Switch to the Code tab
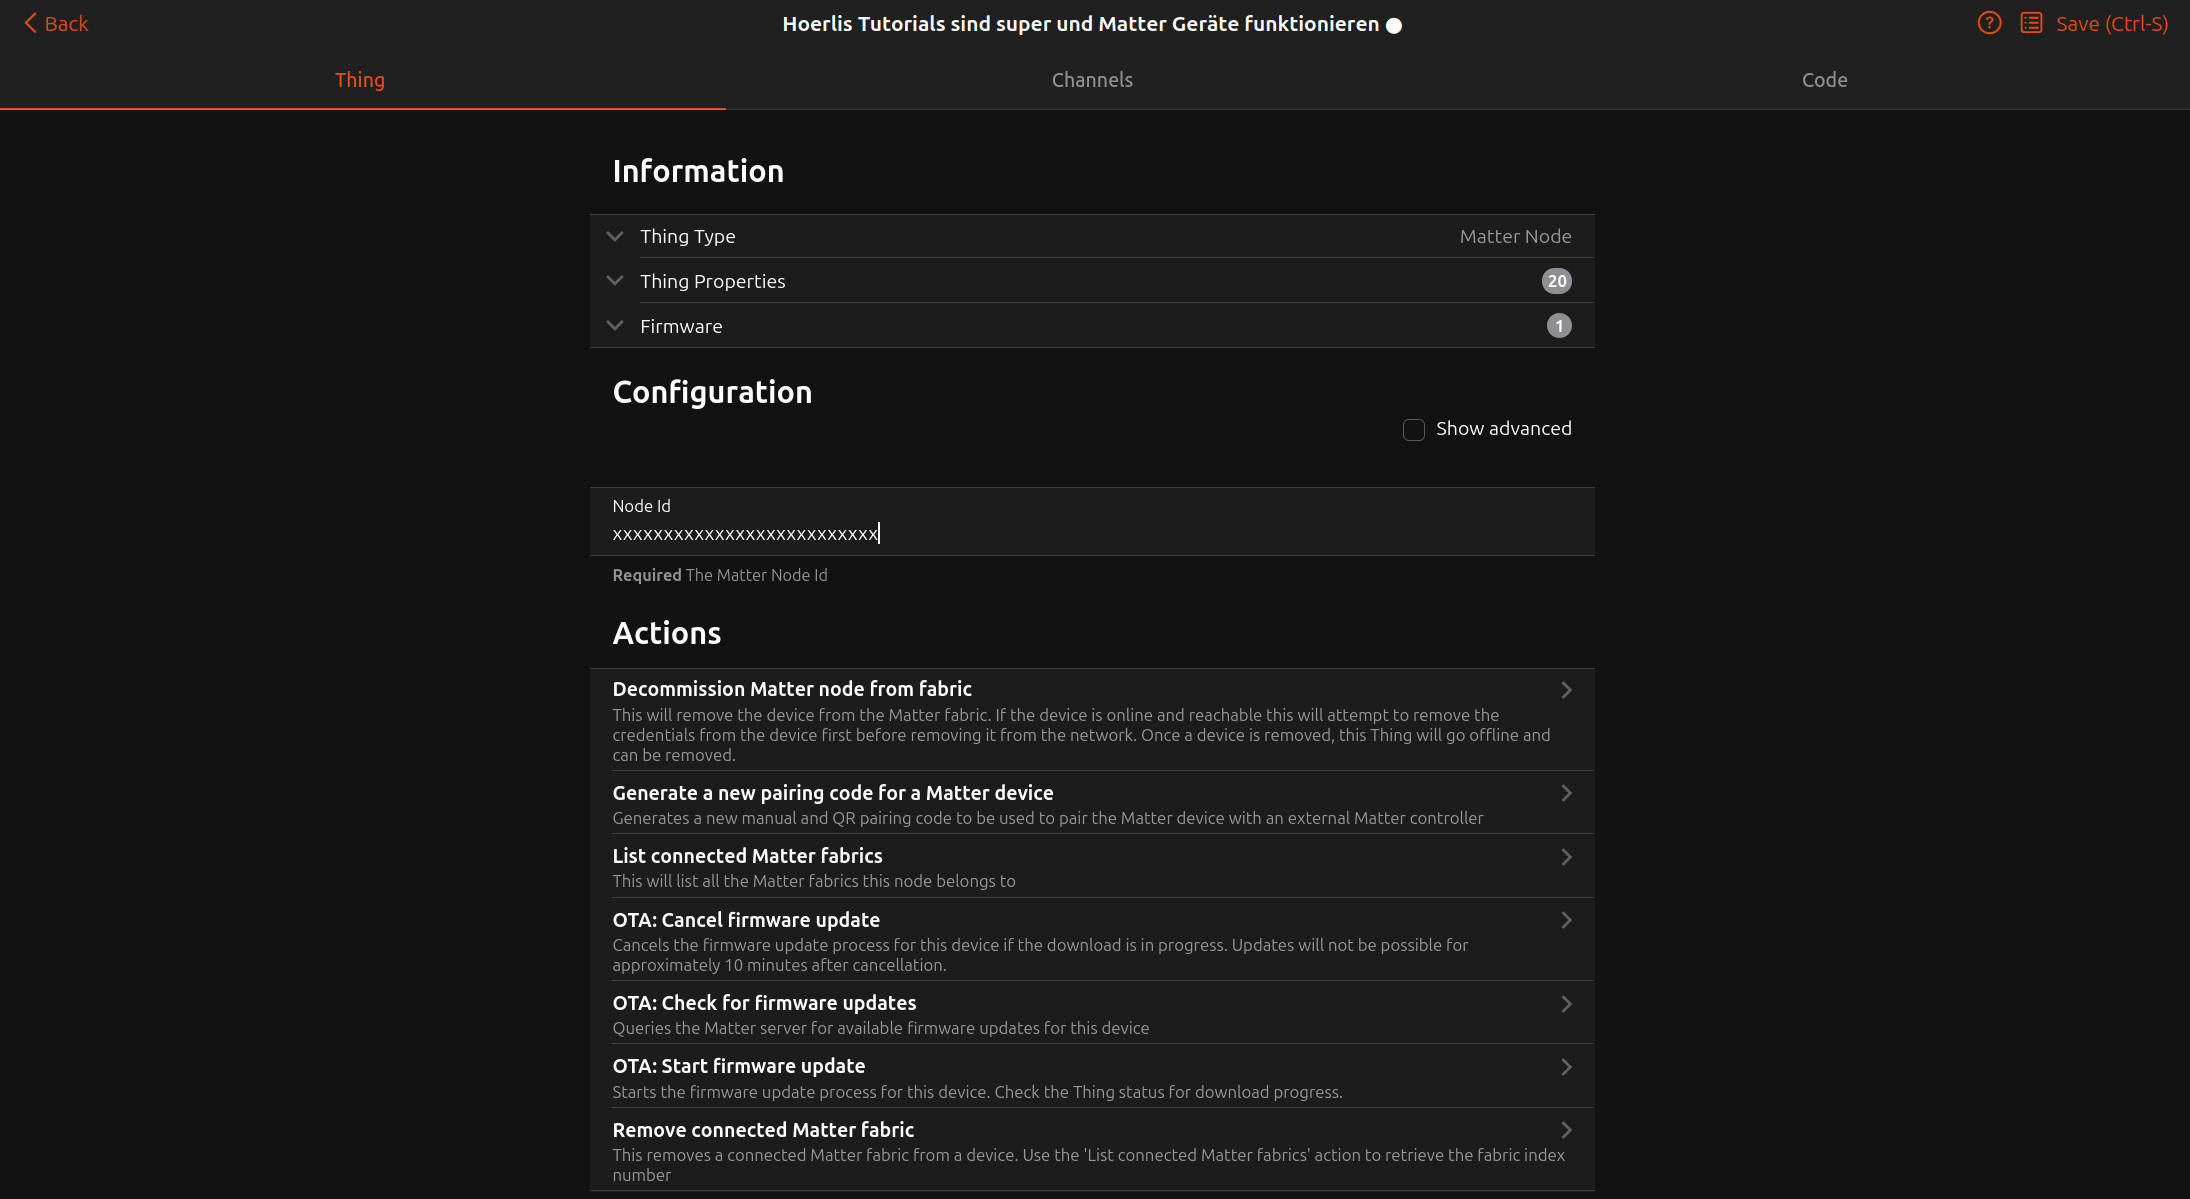This screenshot has height=1199, width=2190. point(1824,80)
